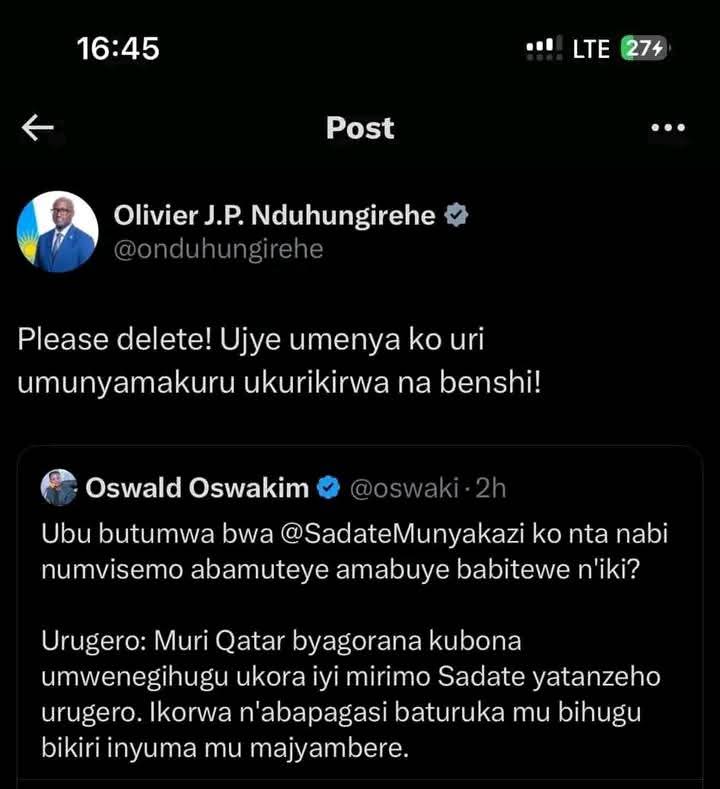
Task: Tap the back arrow
Action: (x=38, y=127)
